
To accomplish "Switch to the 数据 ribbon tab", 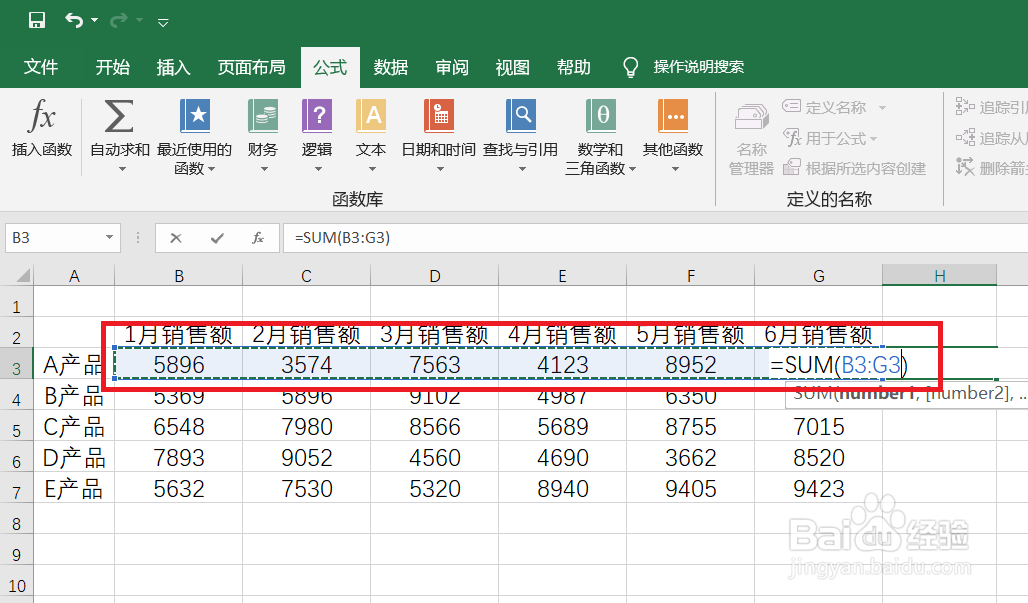I will pos(391,67).
